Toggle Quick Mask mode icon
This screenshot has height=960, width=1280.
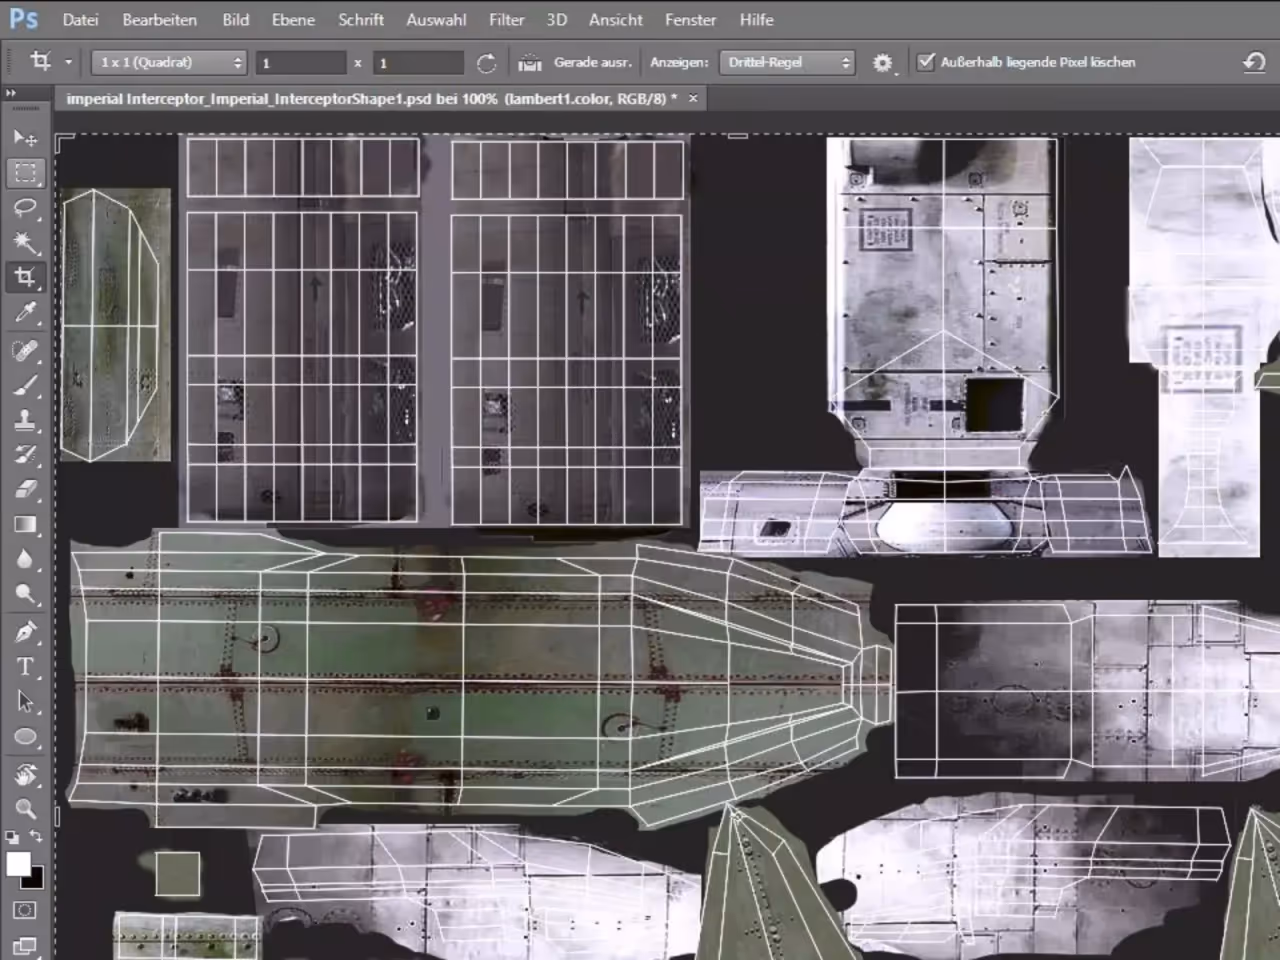click(25, 910)
